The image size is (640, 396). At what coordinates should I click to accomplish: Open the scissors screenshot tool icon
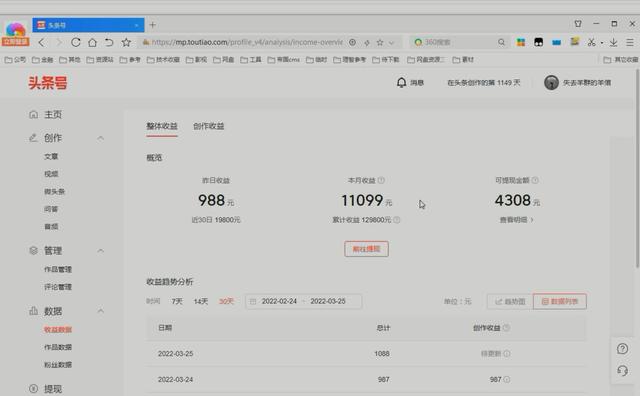point(591,42)
